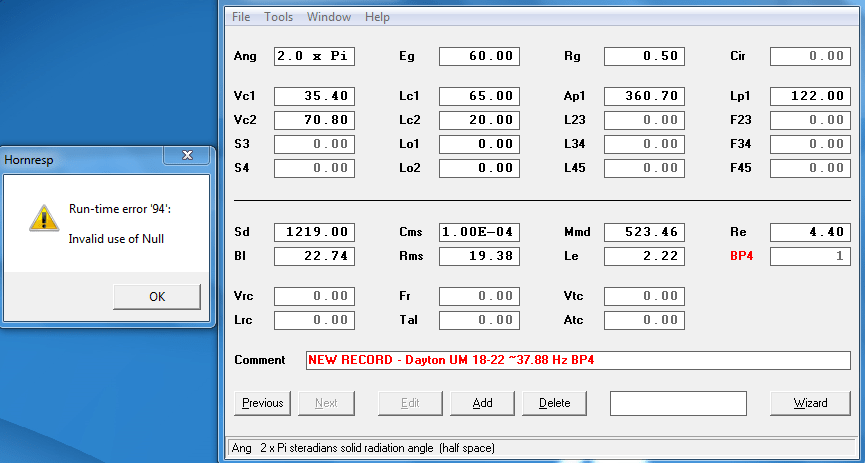Select the Cir input field

pos(810,56)
